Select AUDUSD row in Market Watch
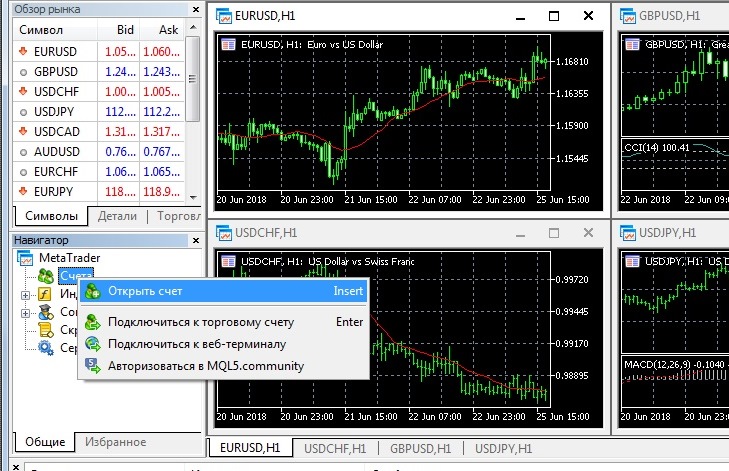The image size is (729, 471). (x=99, y=152)
